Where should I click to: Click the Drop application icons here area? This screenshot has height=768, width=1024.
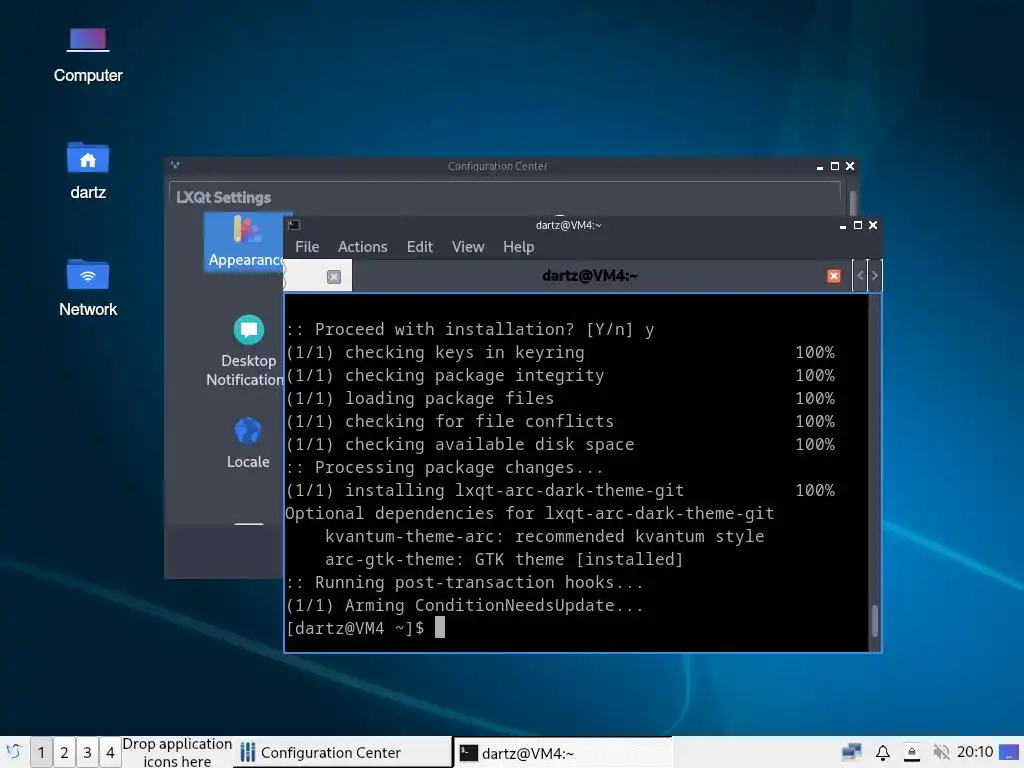tap(177, 752)
